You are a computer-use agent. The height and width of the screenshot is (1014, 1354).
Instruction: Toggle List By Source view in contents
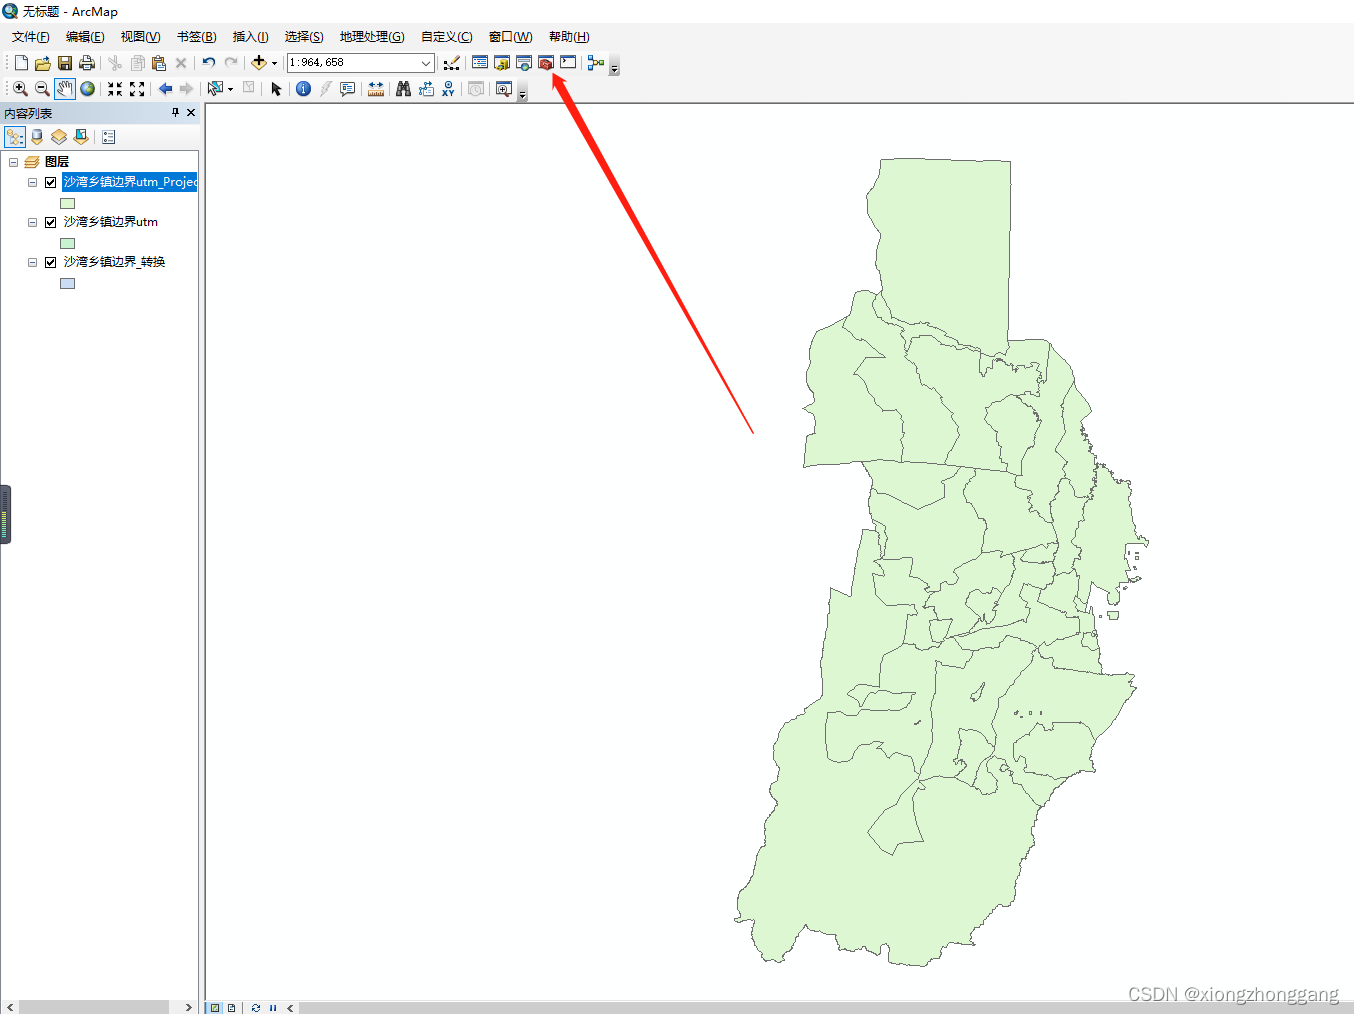tap(36, 136)
